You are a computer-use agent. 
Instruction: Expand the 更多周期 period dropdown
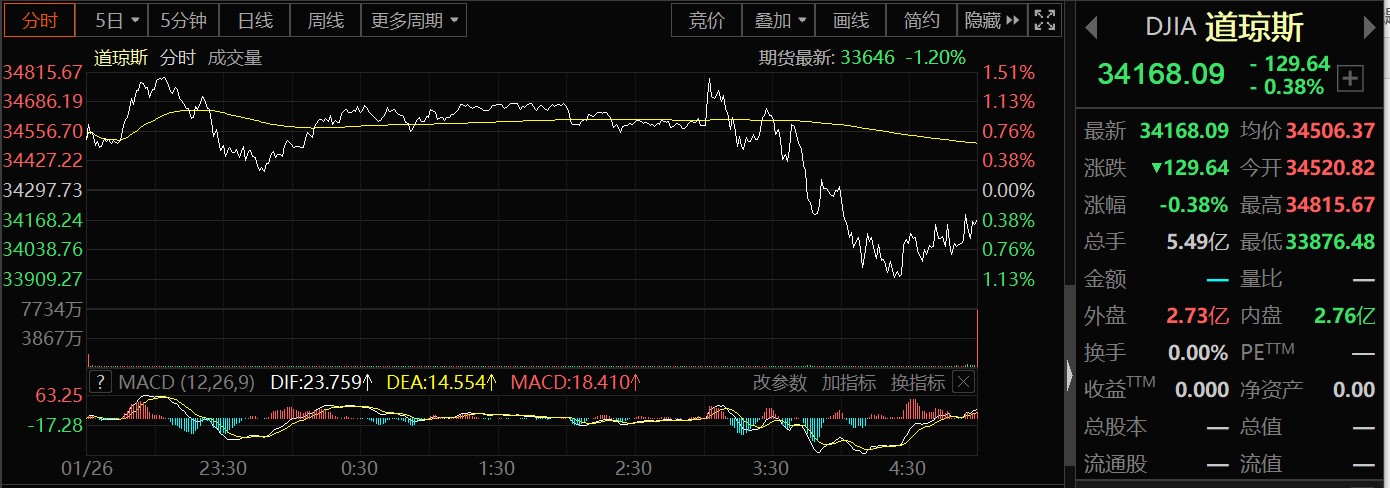[454, 20]
